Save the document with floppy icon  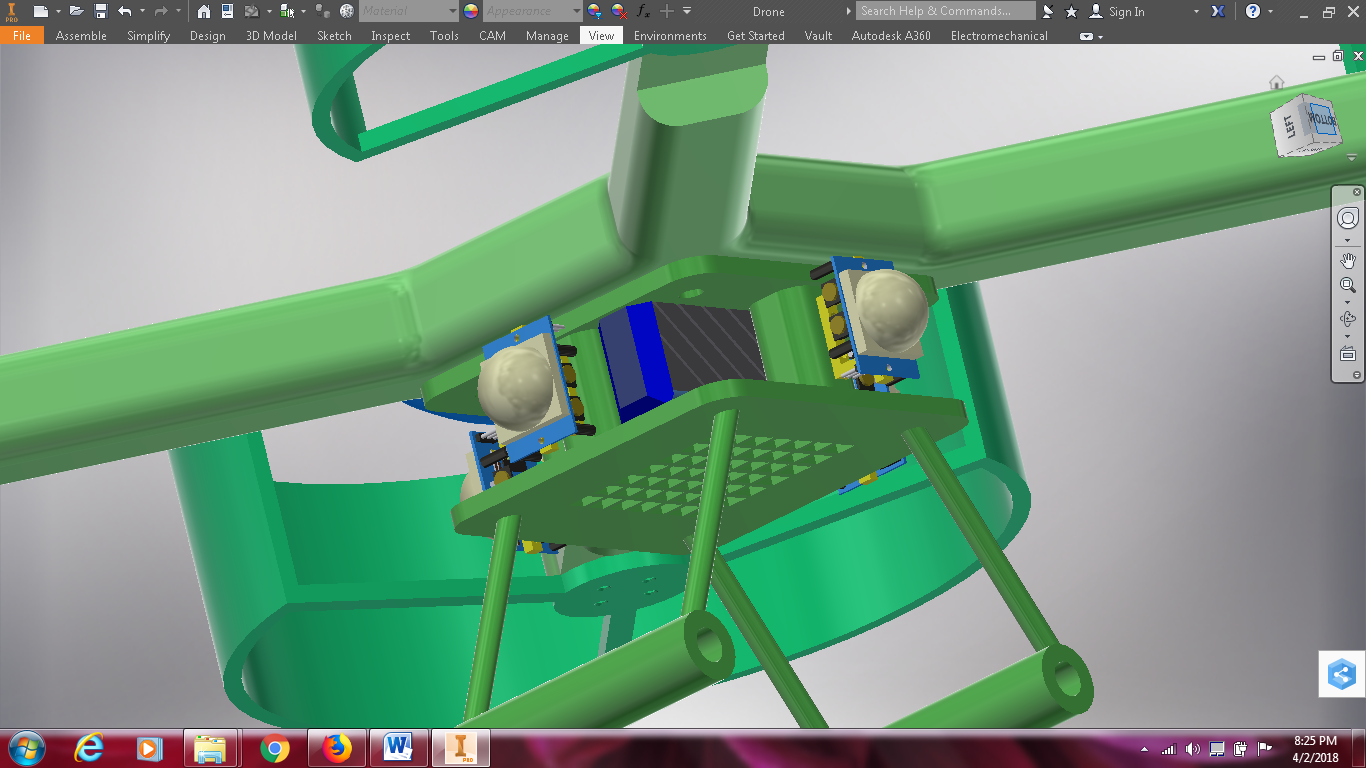(101, 11)
